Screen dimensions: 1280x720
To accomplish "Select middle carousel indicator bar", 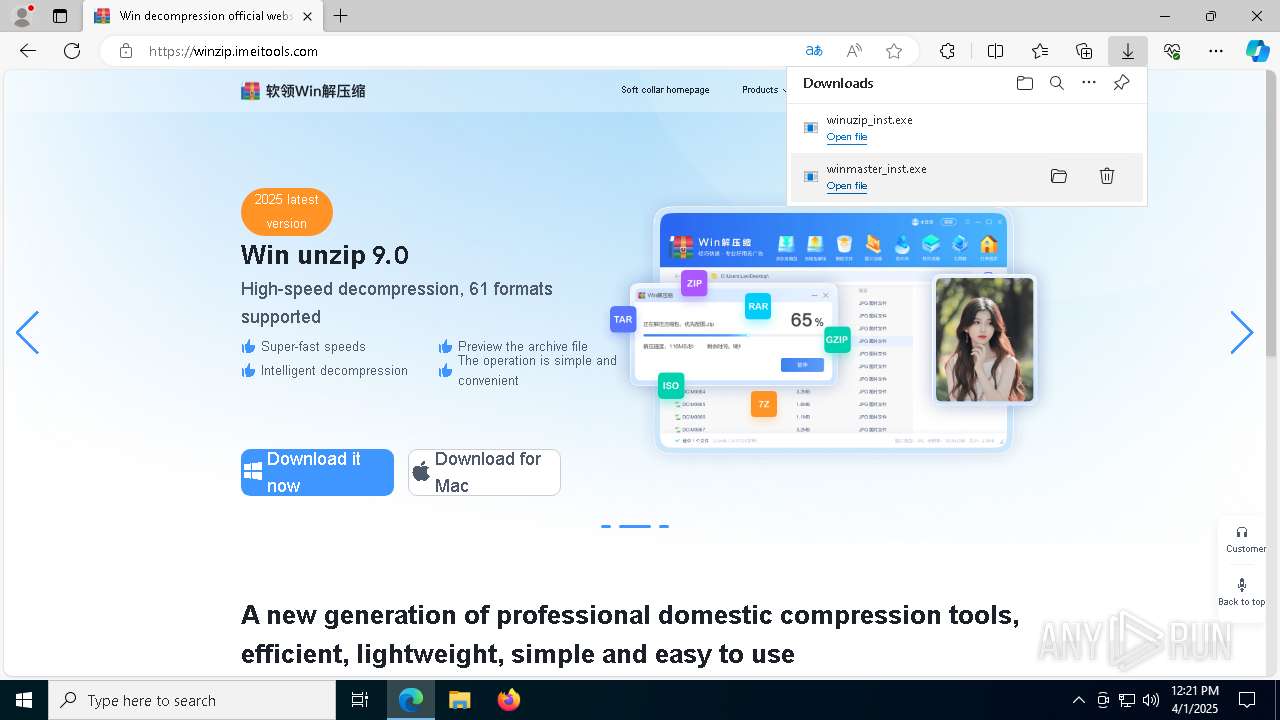I will 635,526.
